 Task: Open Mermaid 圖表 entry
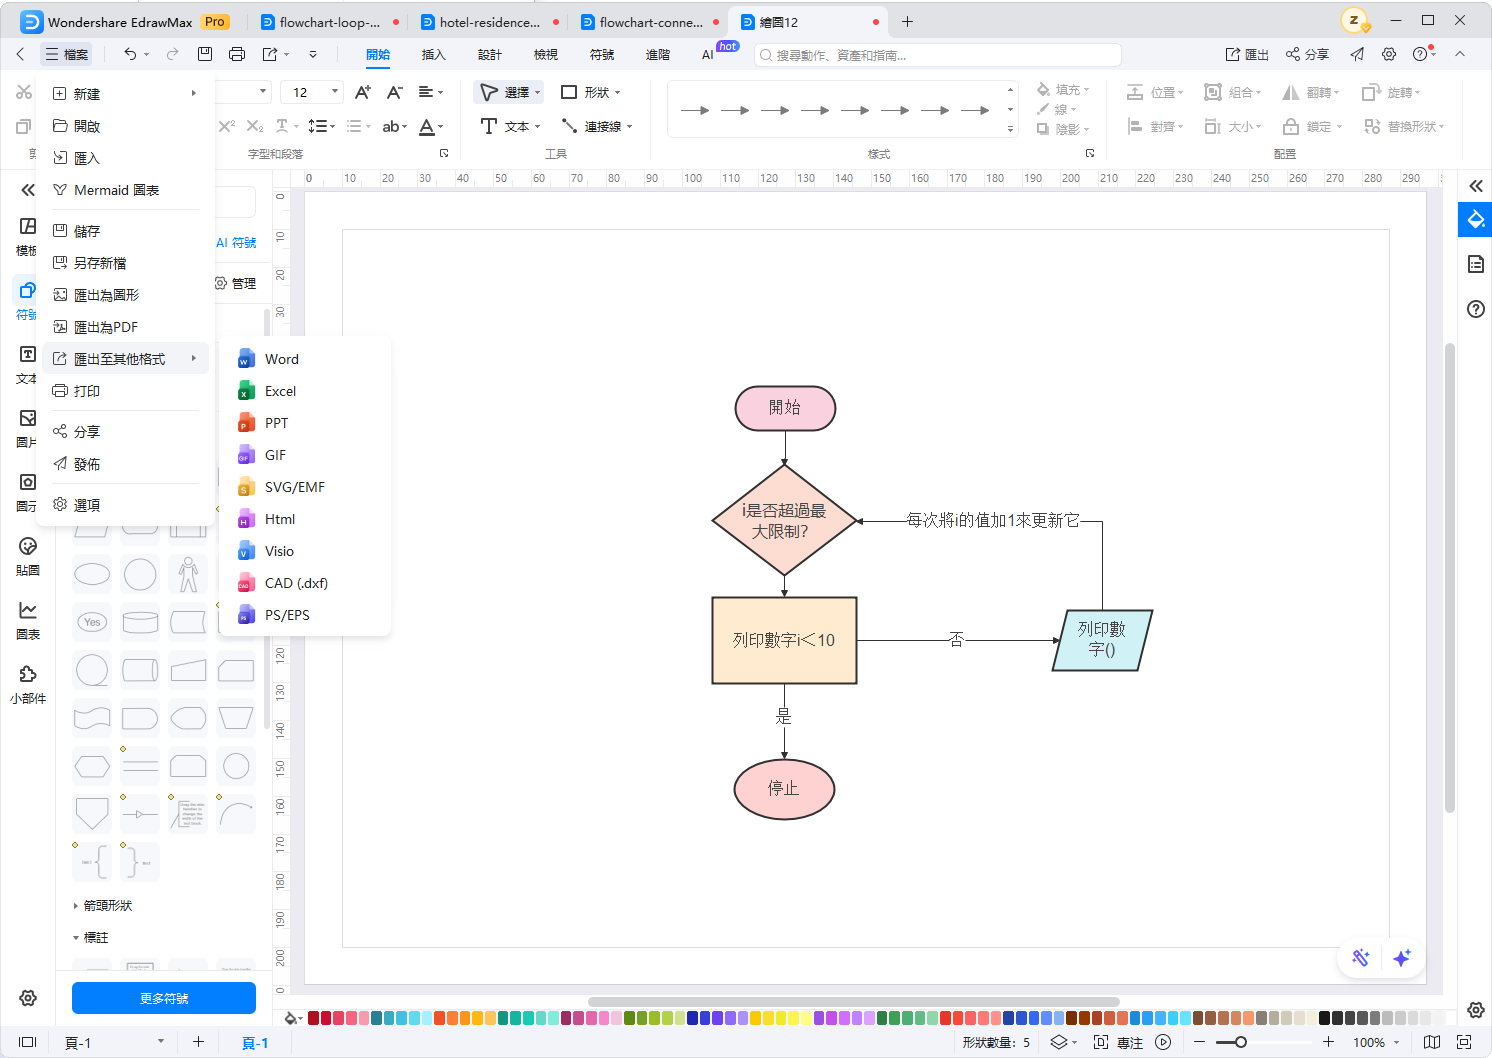(x=125, y=190)
